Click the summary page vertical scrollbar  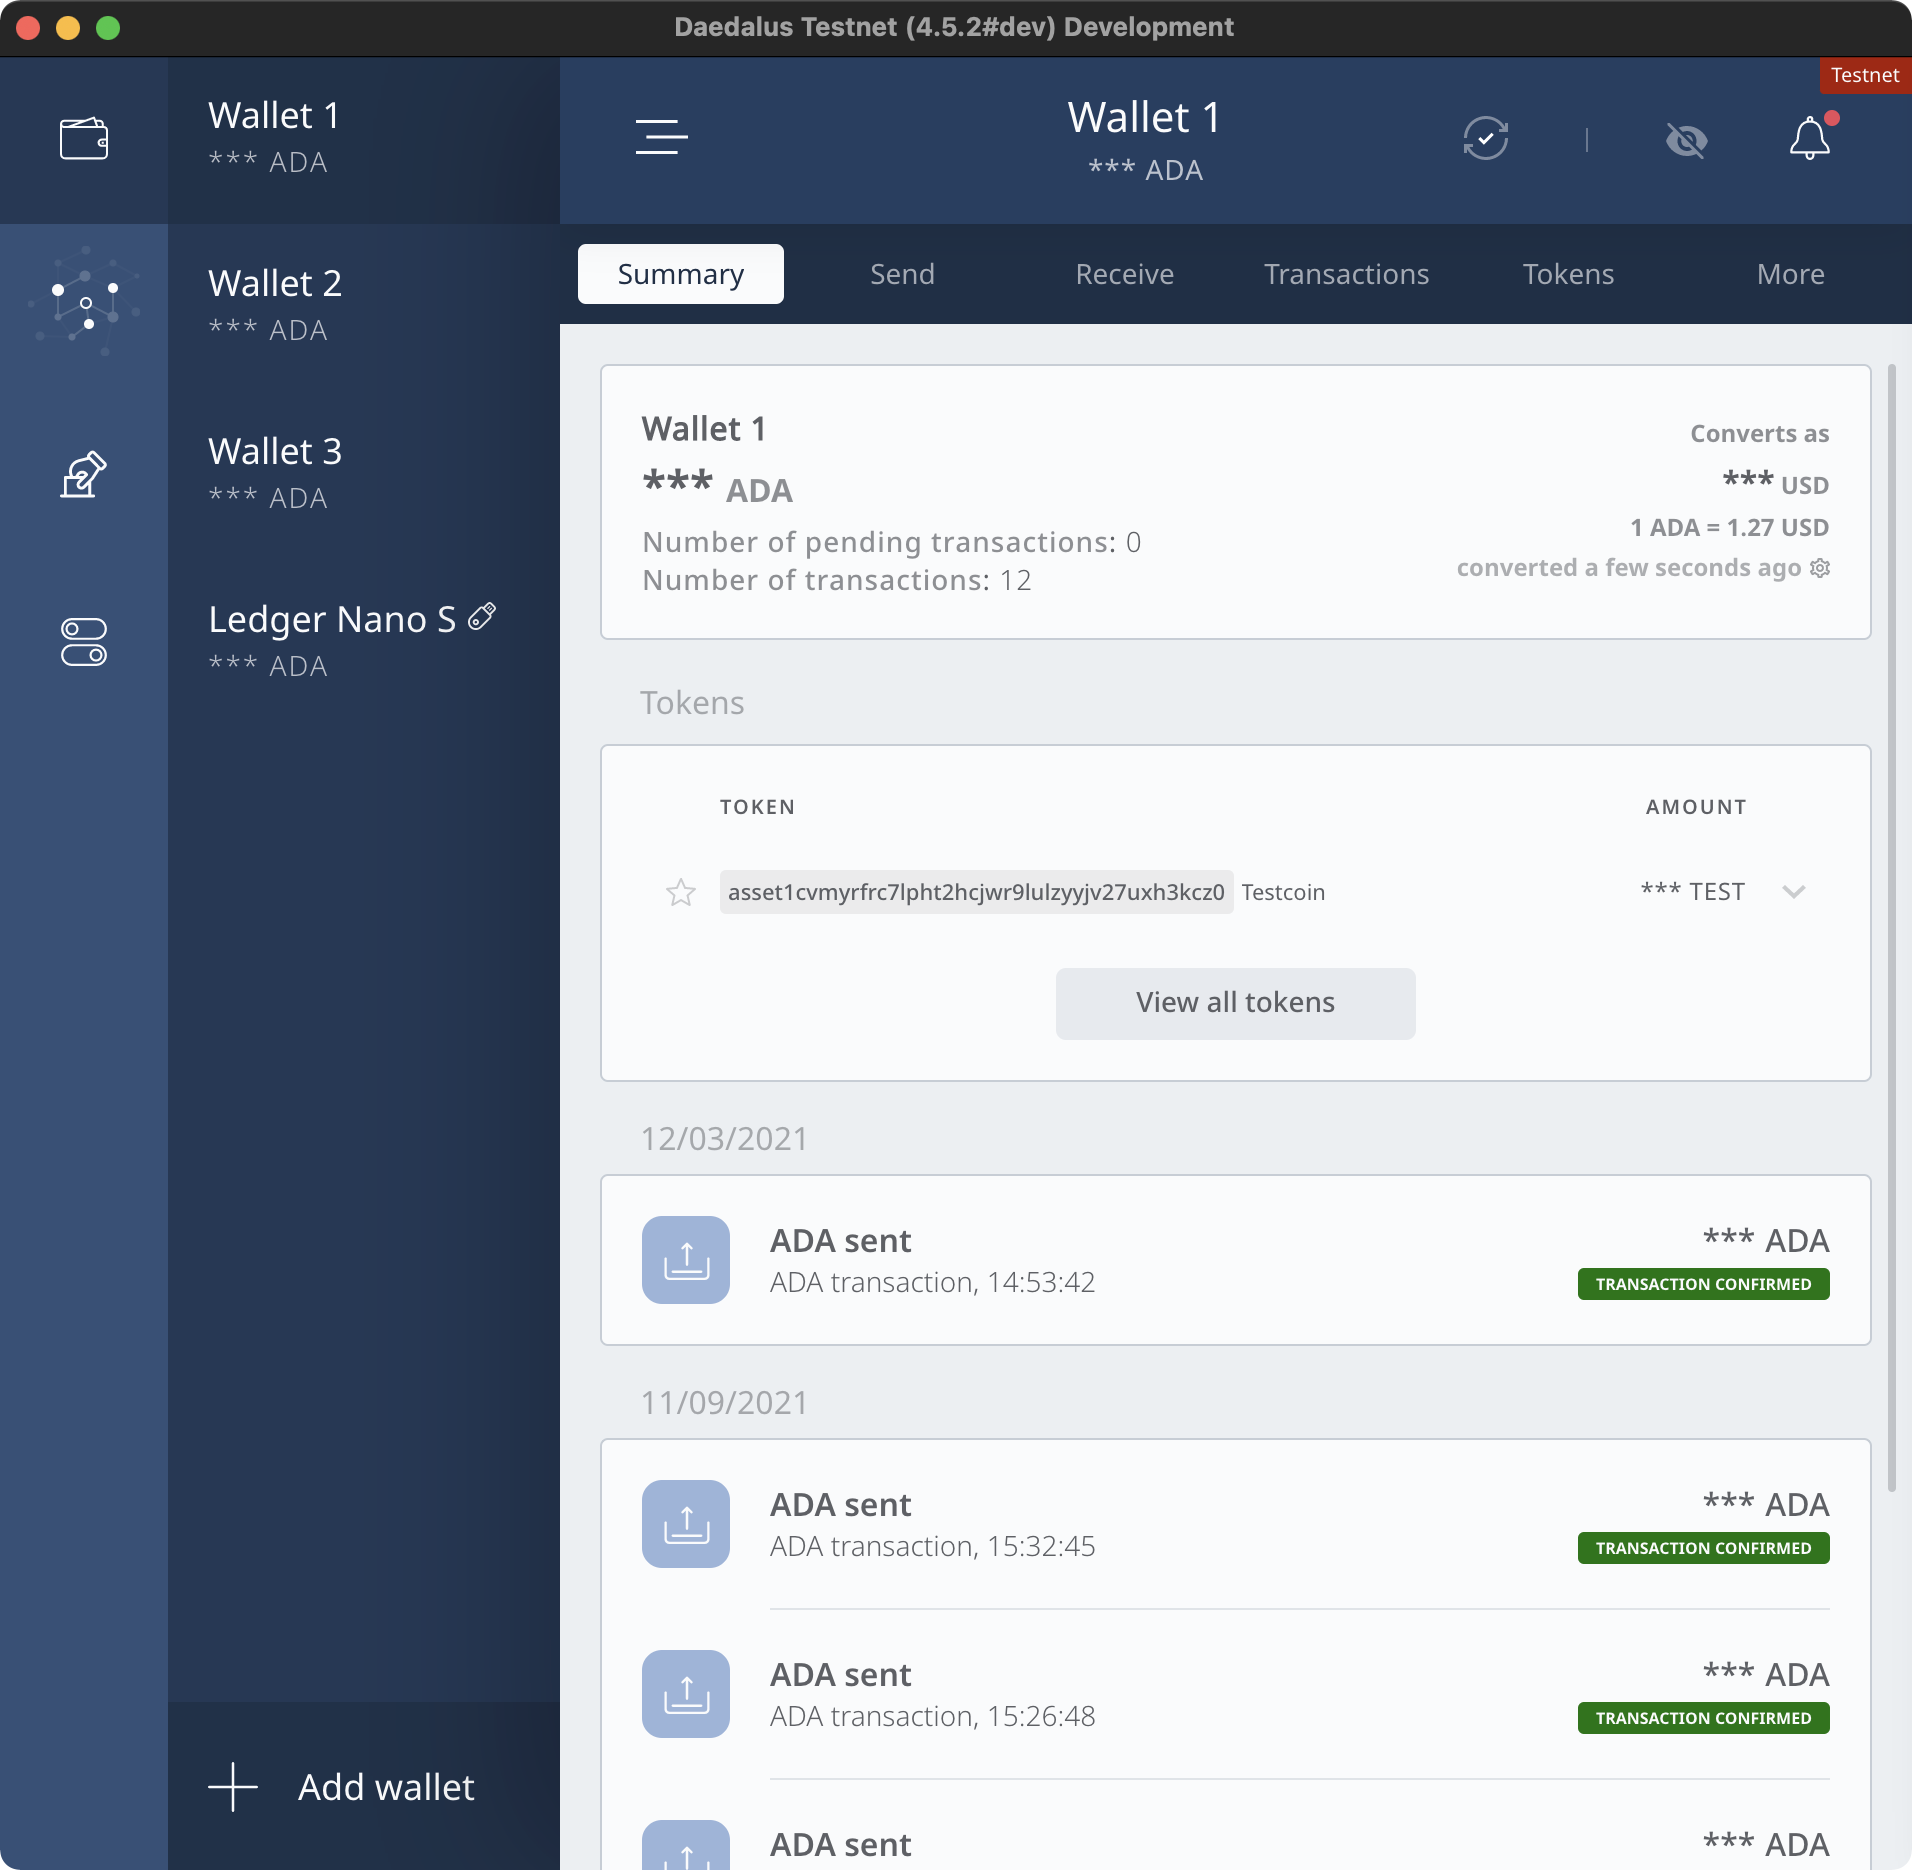pos(1892,928)
